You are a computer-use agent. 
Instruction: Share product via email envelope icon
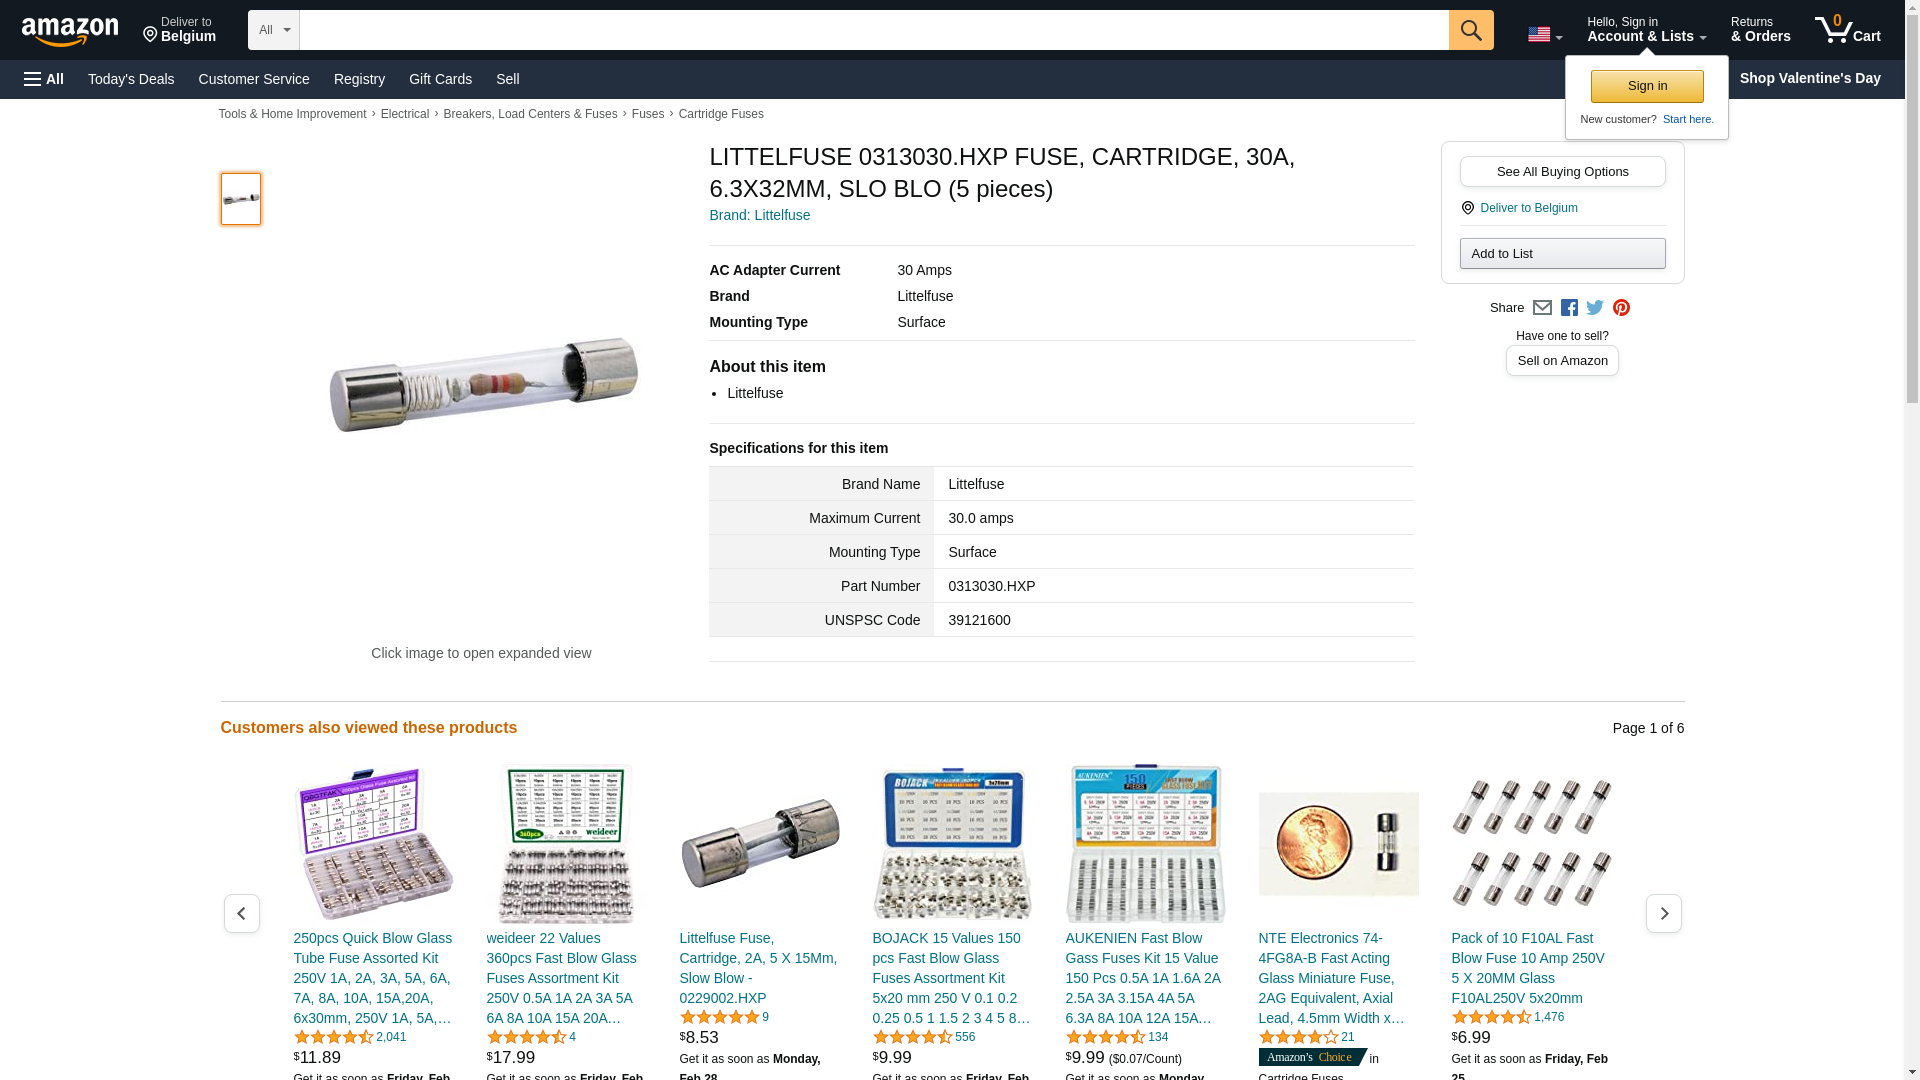pyautogui.click(x=1542, y=308)
